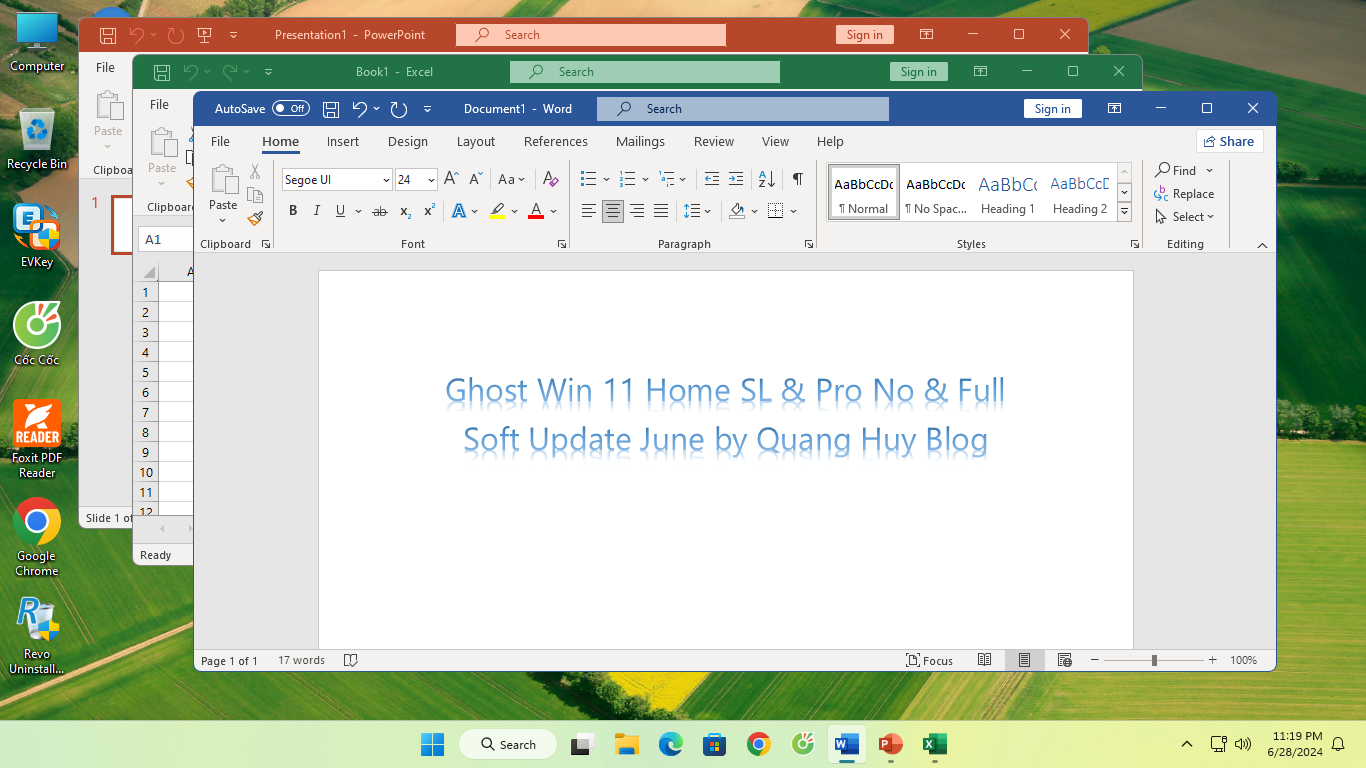The height and width of the screenshot is (768, 1366).
Task: Click Sign in button in Word
Action: [1052, 109]
